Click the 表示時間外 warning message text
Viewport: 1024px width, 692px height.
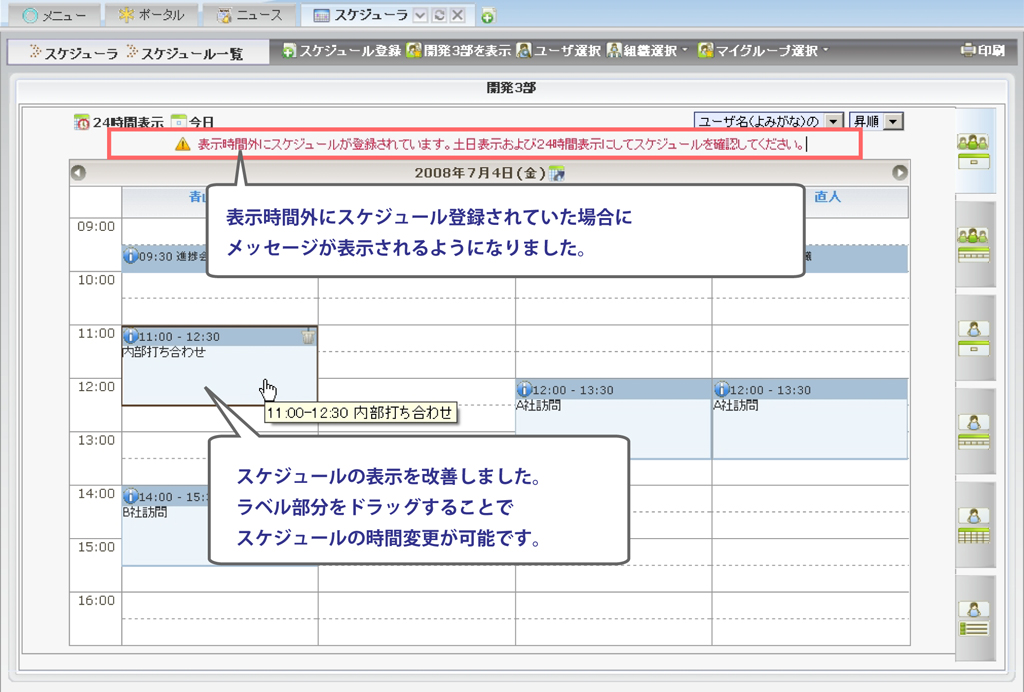(x=502, y=144)
